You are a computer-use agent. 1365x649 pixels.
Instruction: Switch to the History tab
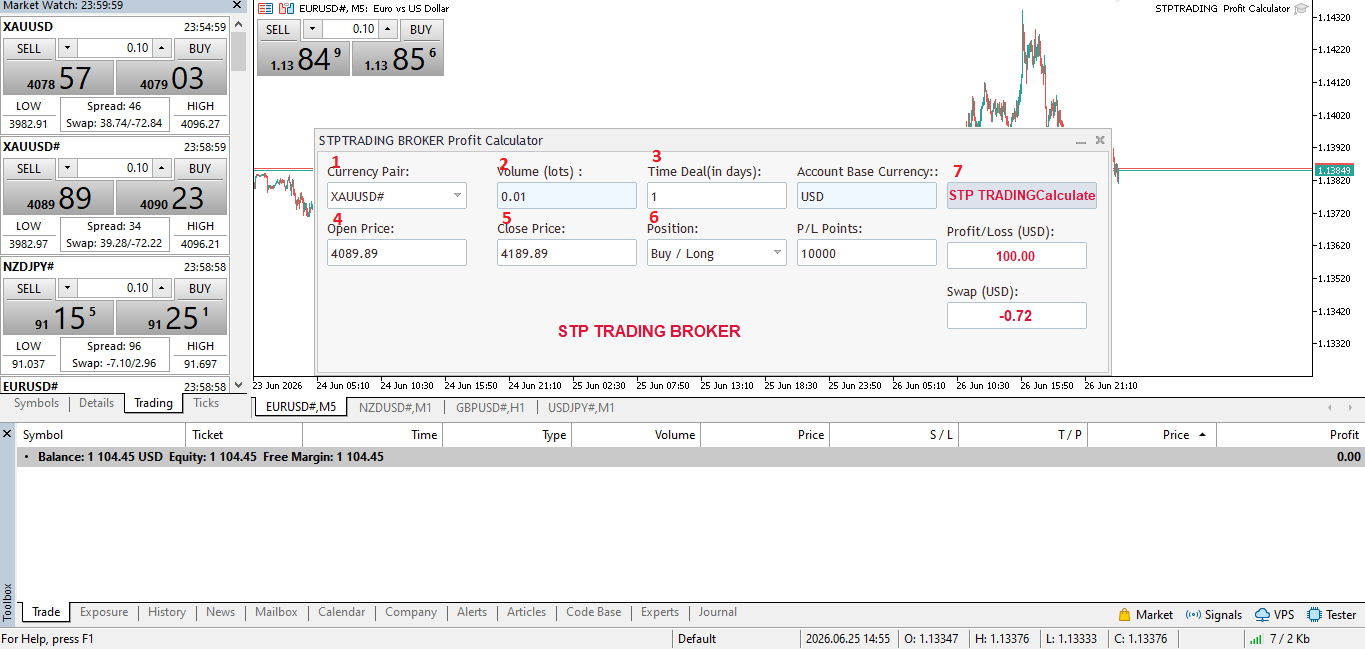click(167, 612)
